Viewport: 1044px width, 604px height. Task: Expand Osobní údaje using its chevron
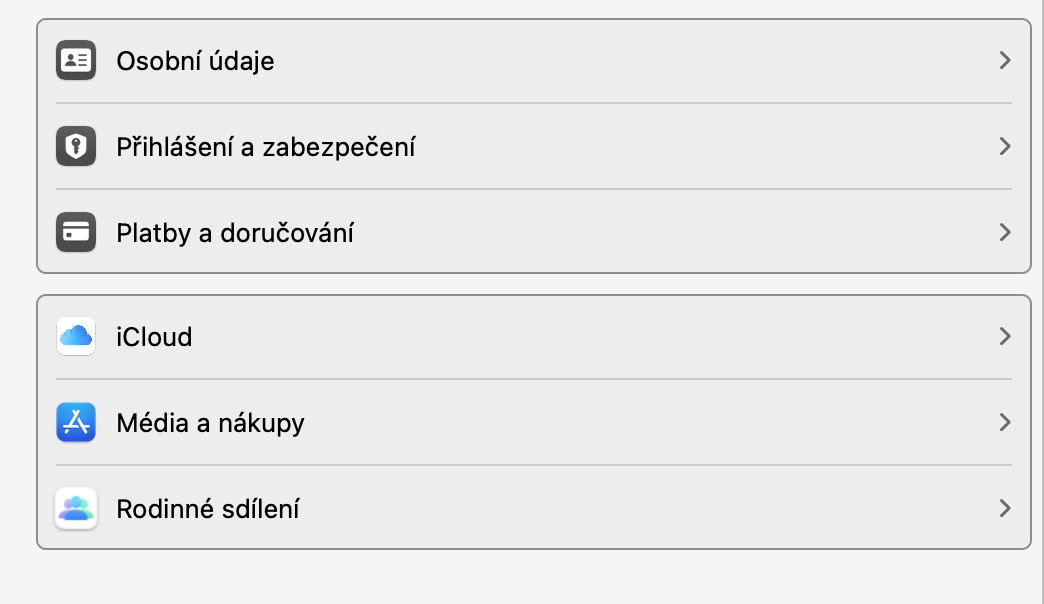[x=1005, y=61]
